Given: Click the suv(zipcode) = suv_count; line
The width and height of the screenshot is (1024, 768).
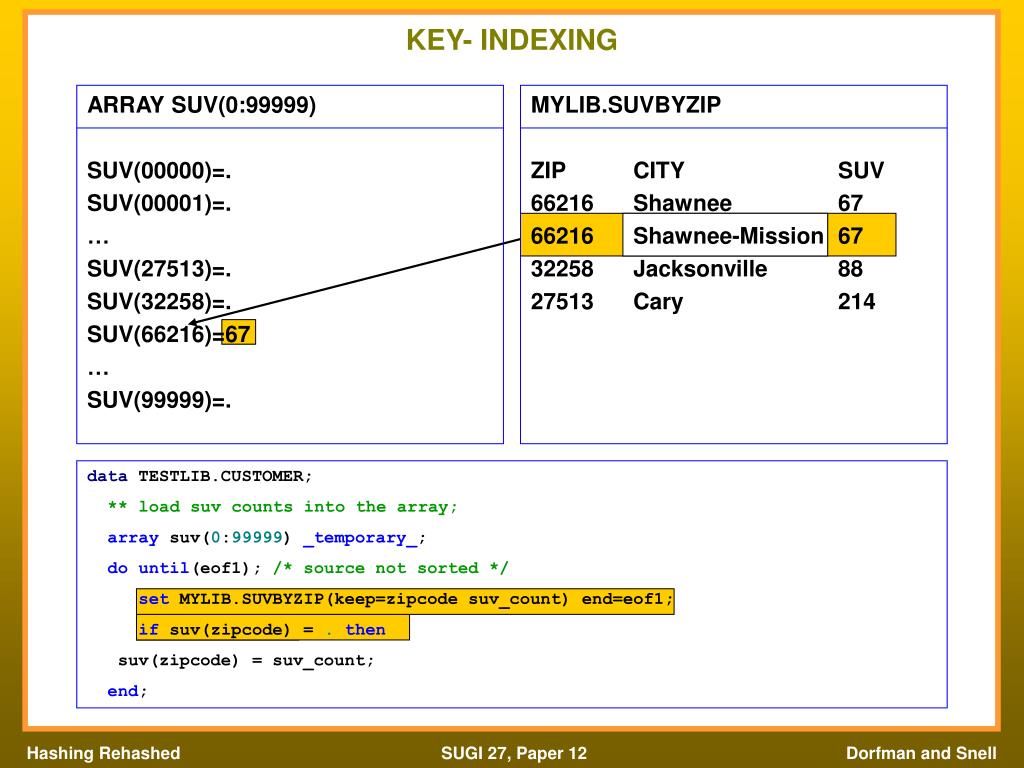Looking at the screenshot, I should (246, 660).
